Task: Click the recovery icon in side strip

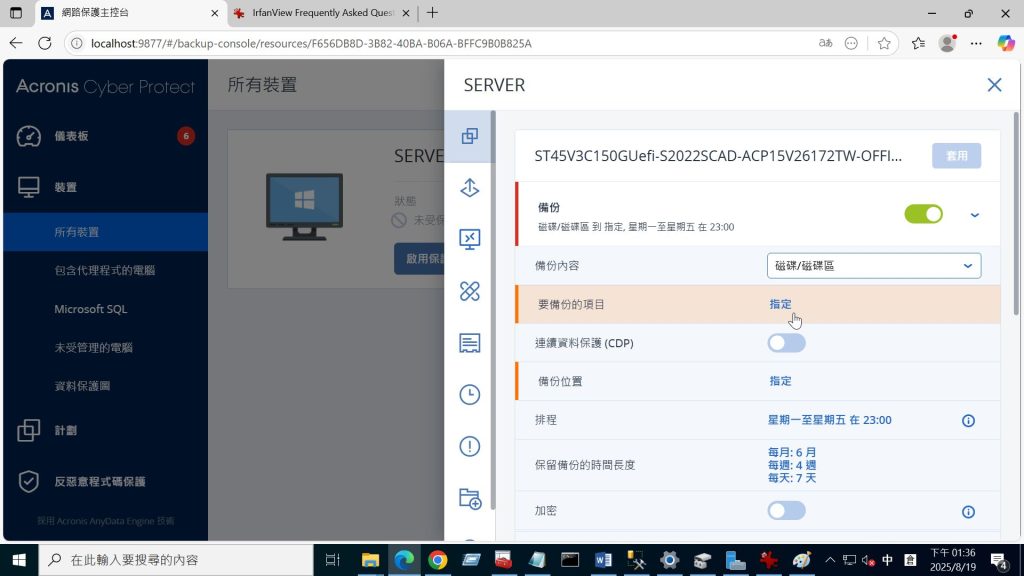Action: [469, 188]
